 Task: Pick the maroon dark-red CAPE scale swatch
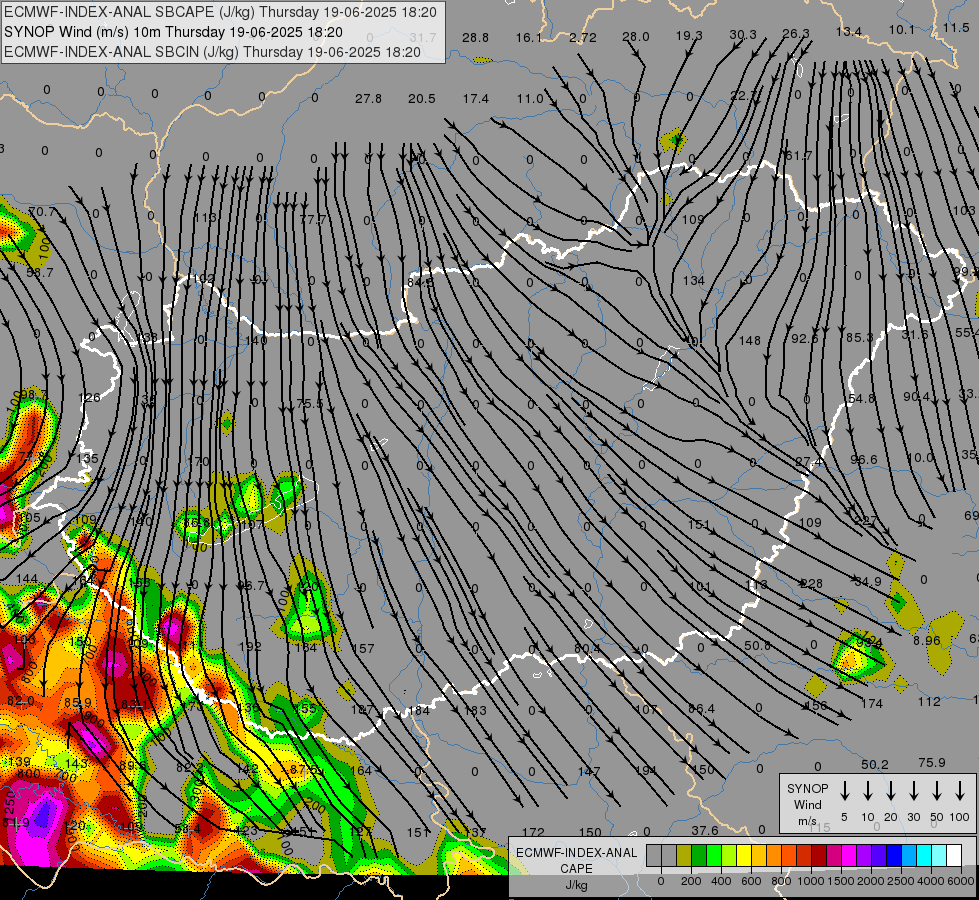point(819,856)
